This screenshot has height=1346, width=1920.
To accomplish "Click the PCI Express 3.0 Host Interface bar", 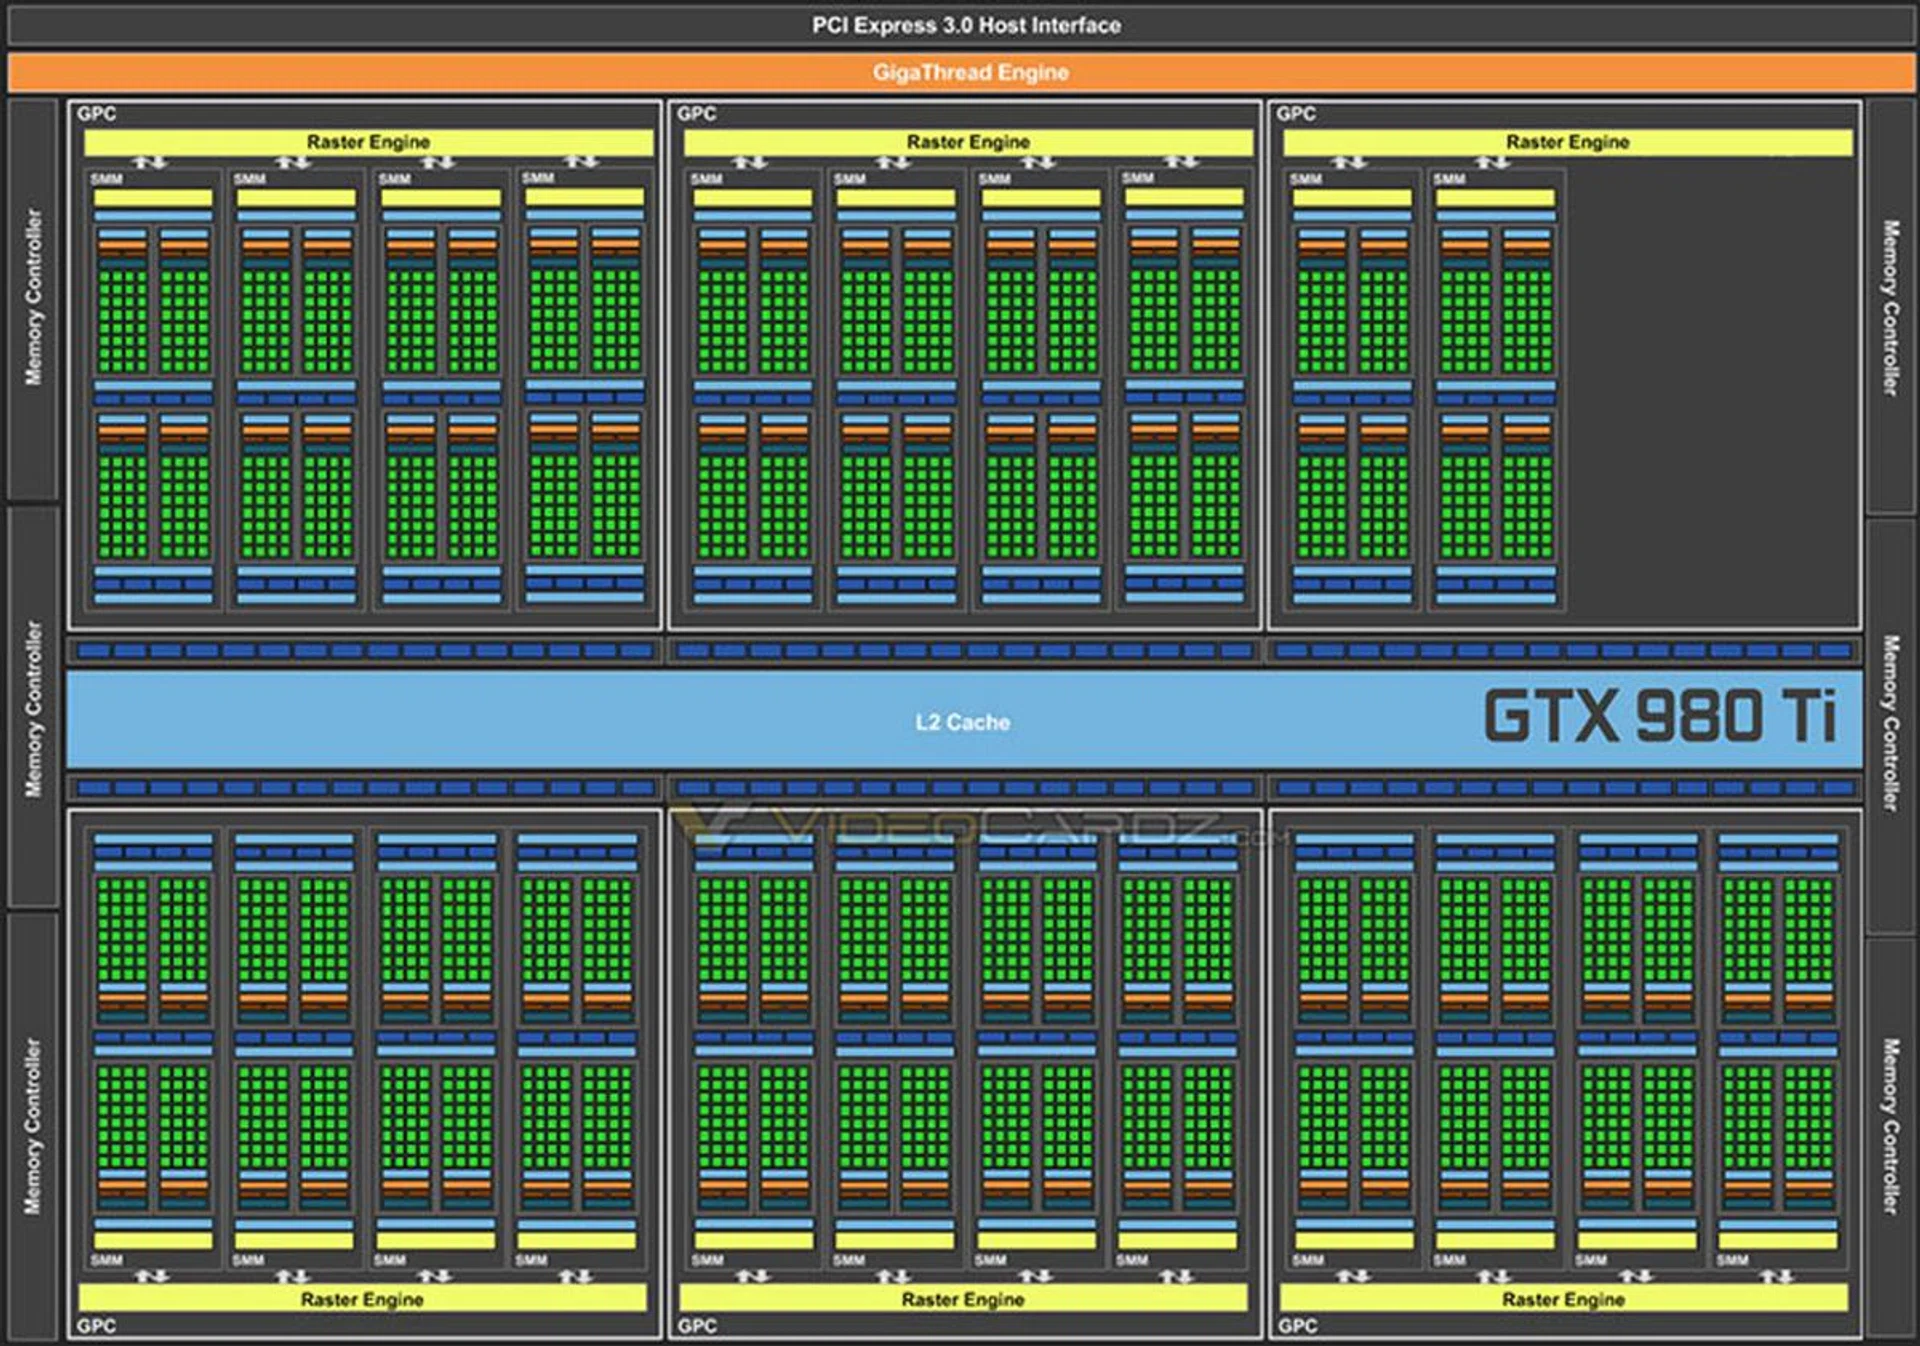I will [965, 25].
